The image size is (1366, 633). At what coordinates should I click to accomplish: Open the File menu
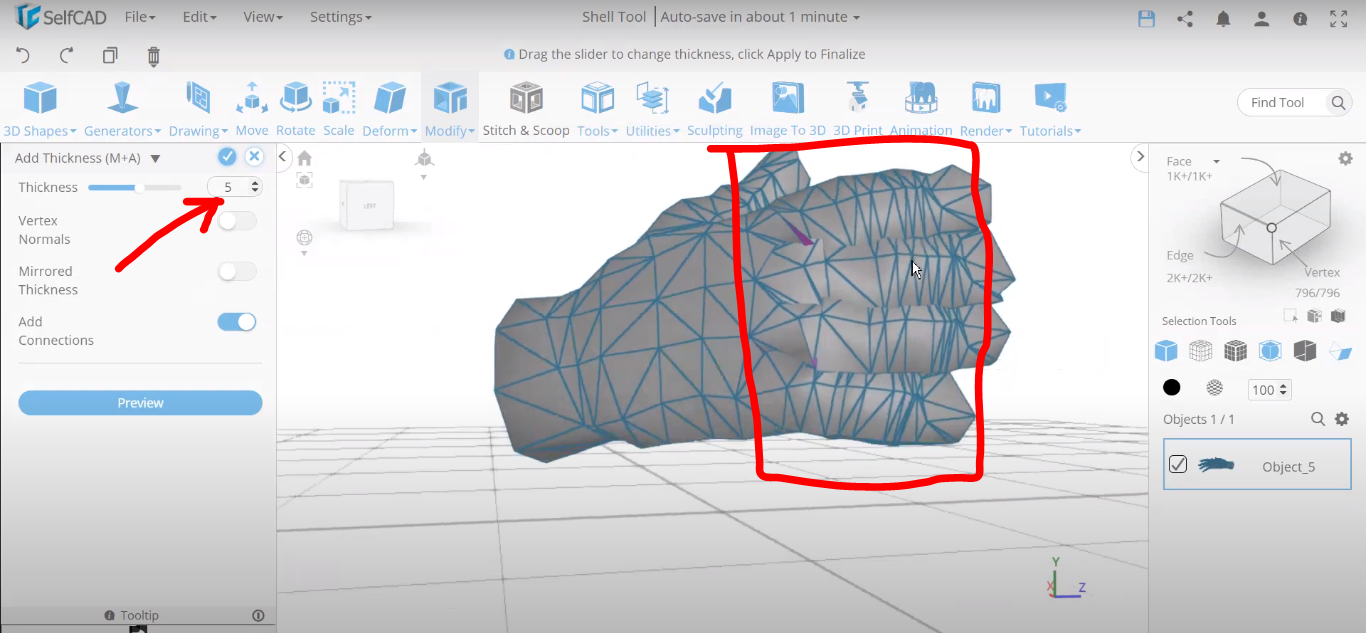coord(140,17)
